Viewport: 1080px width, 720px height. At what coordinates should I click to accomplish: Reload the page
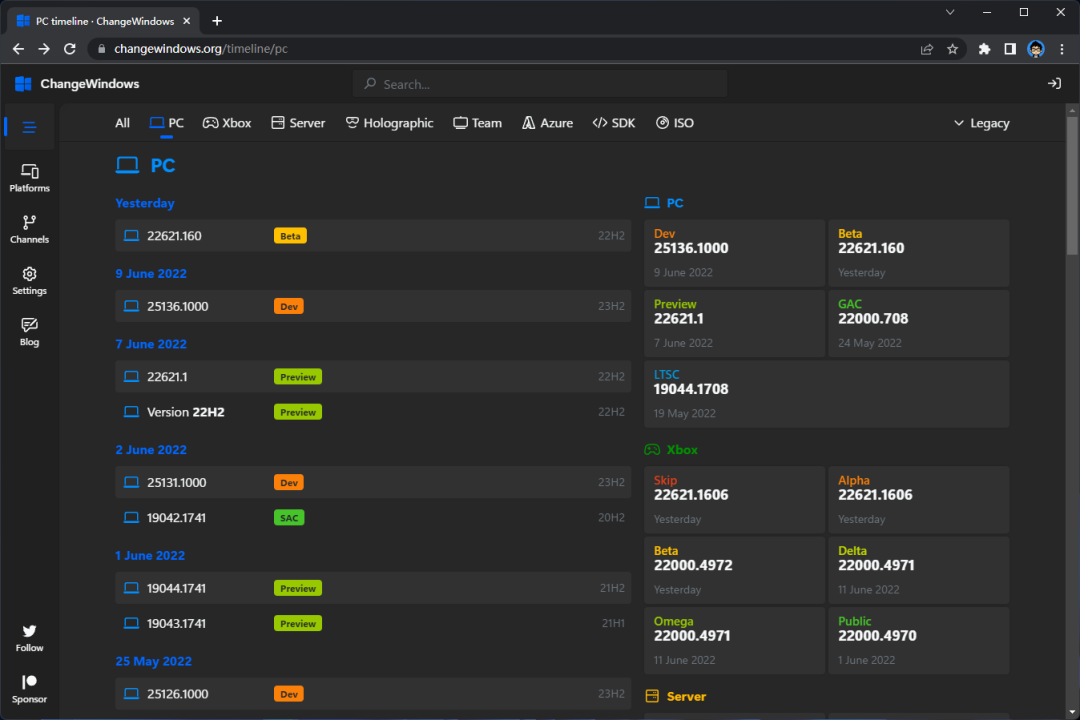point(70,49)
